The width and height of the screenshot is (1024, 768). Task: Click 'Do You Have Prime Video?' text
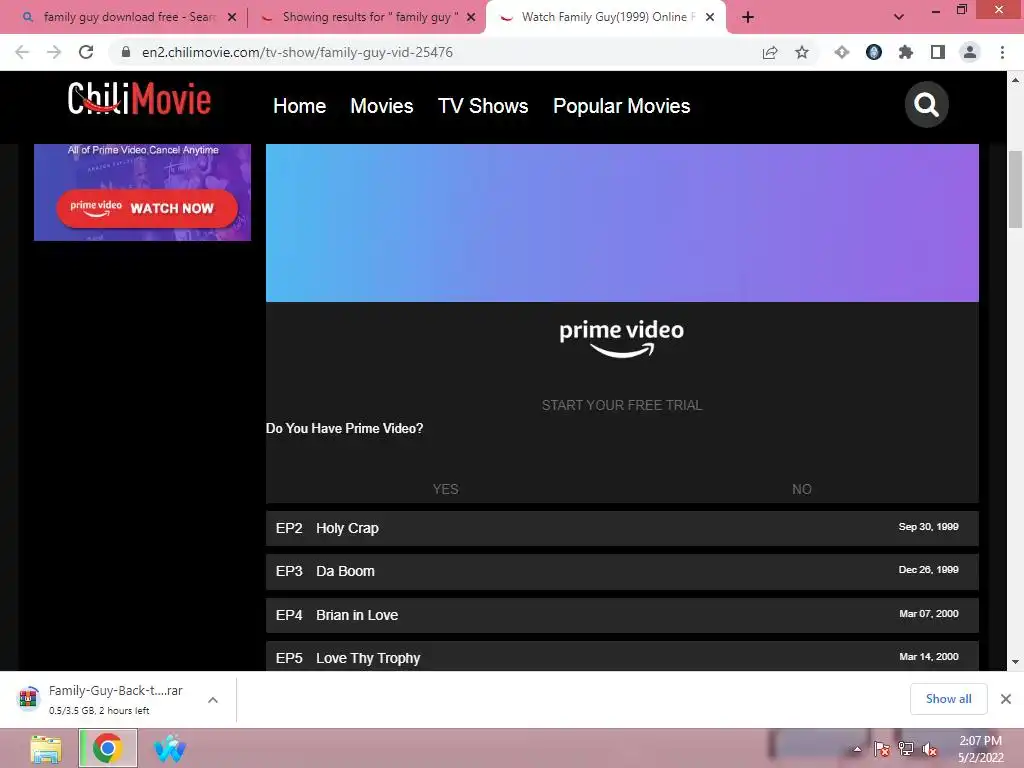point(344,428)
